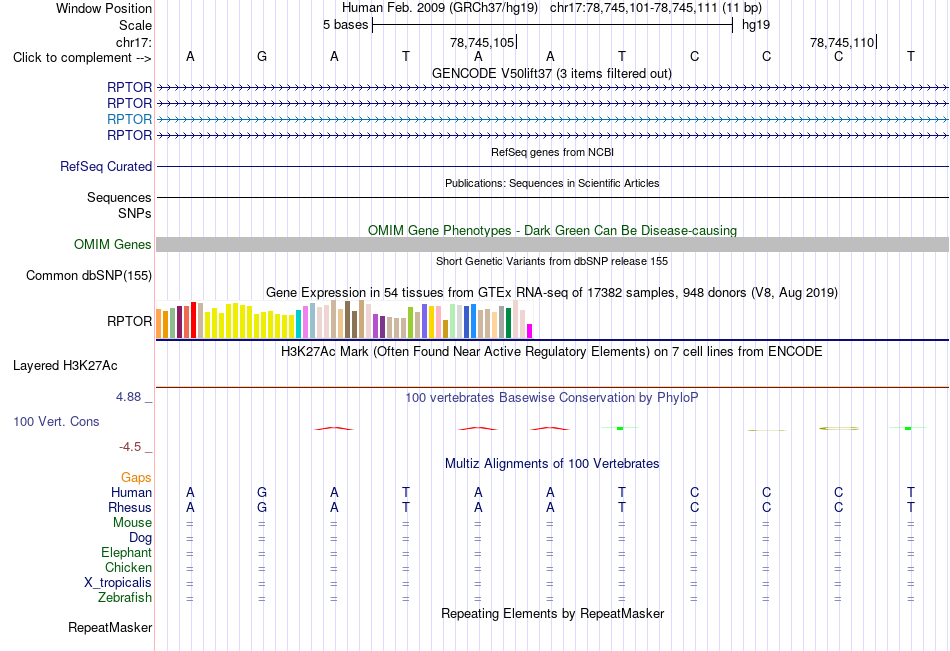
Task: Click the 'Sequences' track label
Action: coord(119,198)
